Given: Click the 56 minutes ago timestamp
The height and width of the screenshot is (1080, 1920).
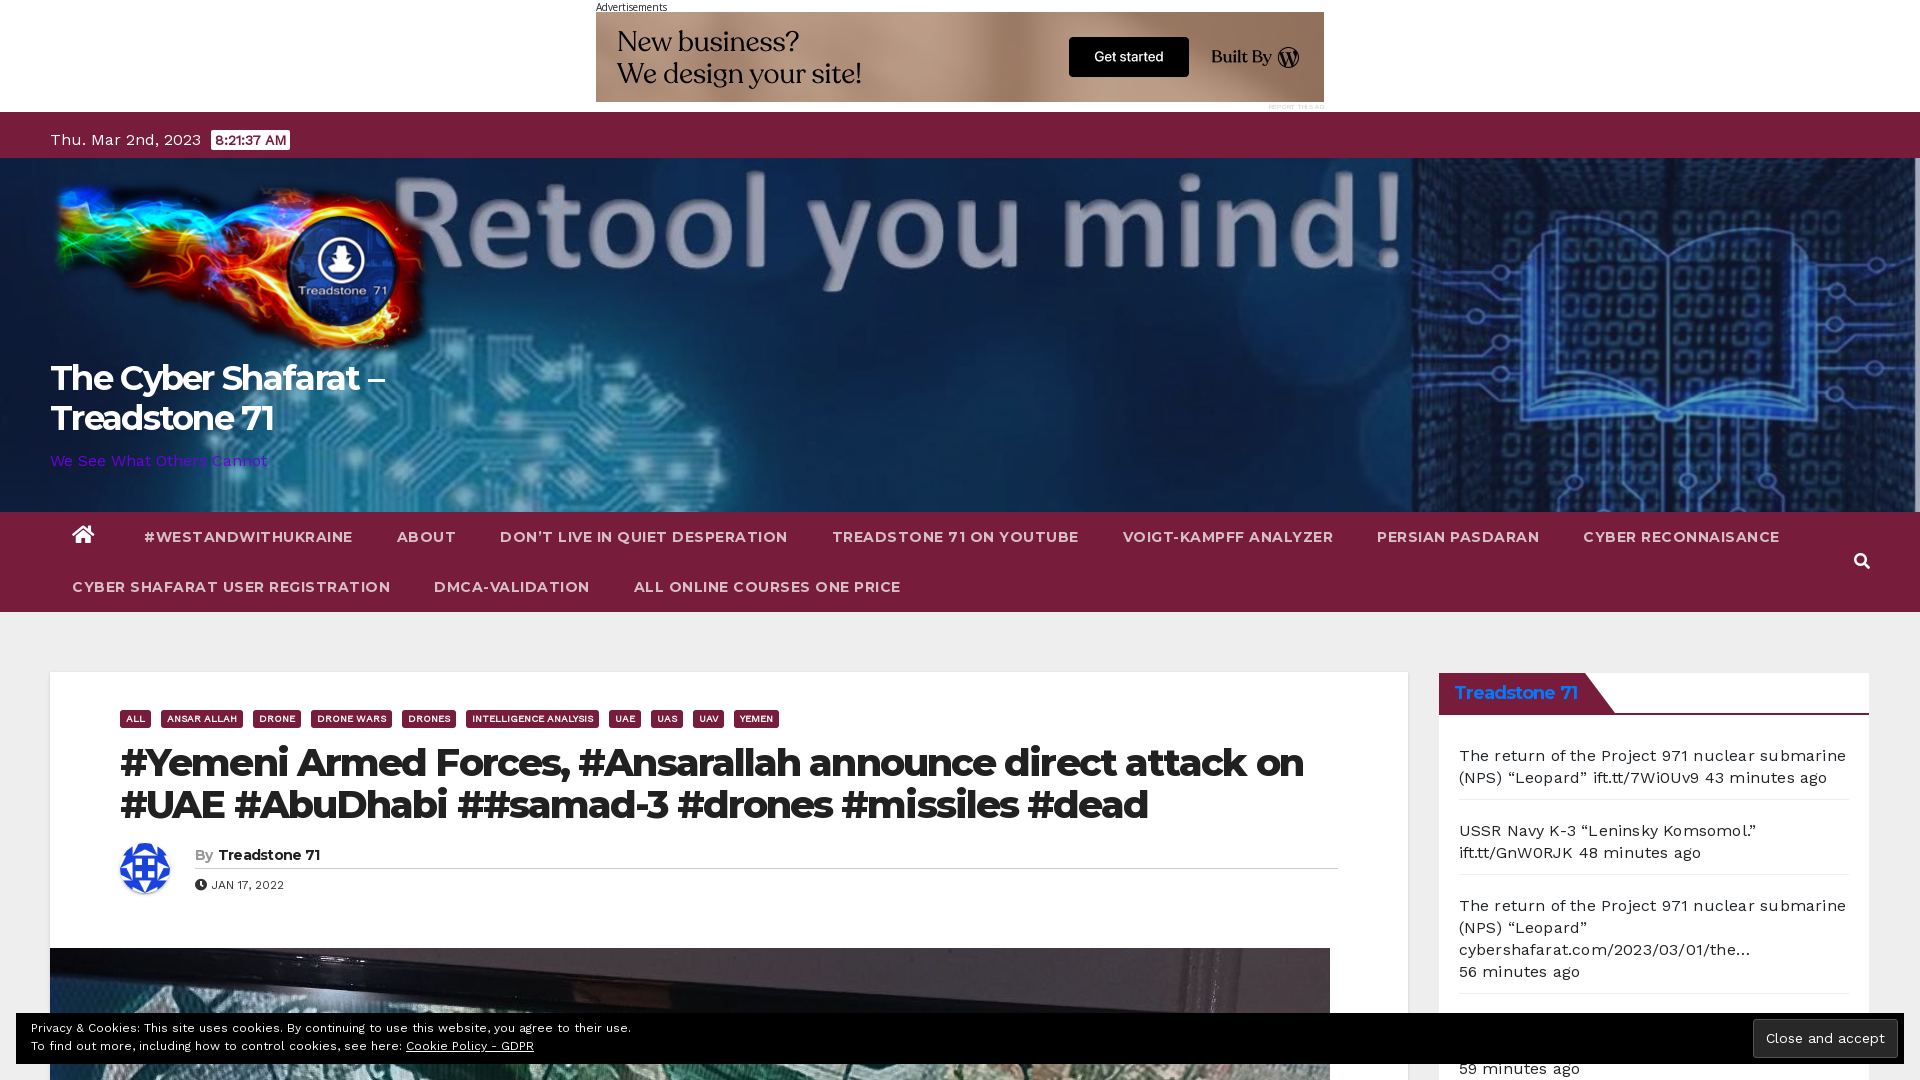Looking at the screenshot, I should [x=1520, y=972].
